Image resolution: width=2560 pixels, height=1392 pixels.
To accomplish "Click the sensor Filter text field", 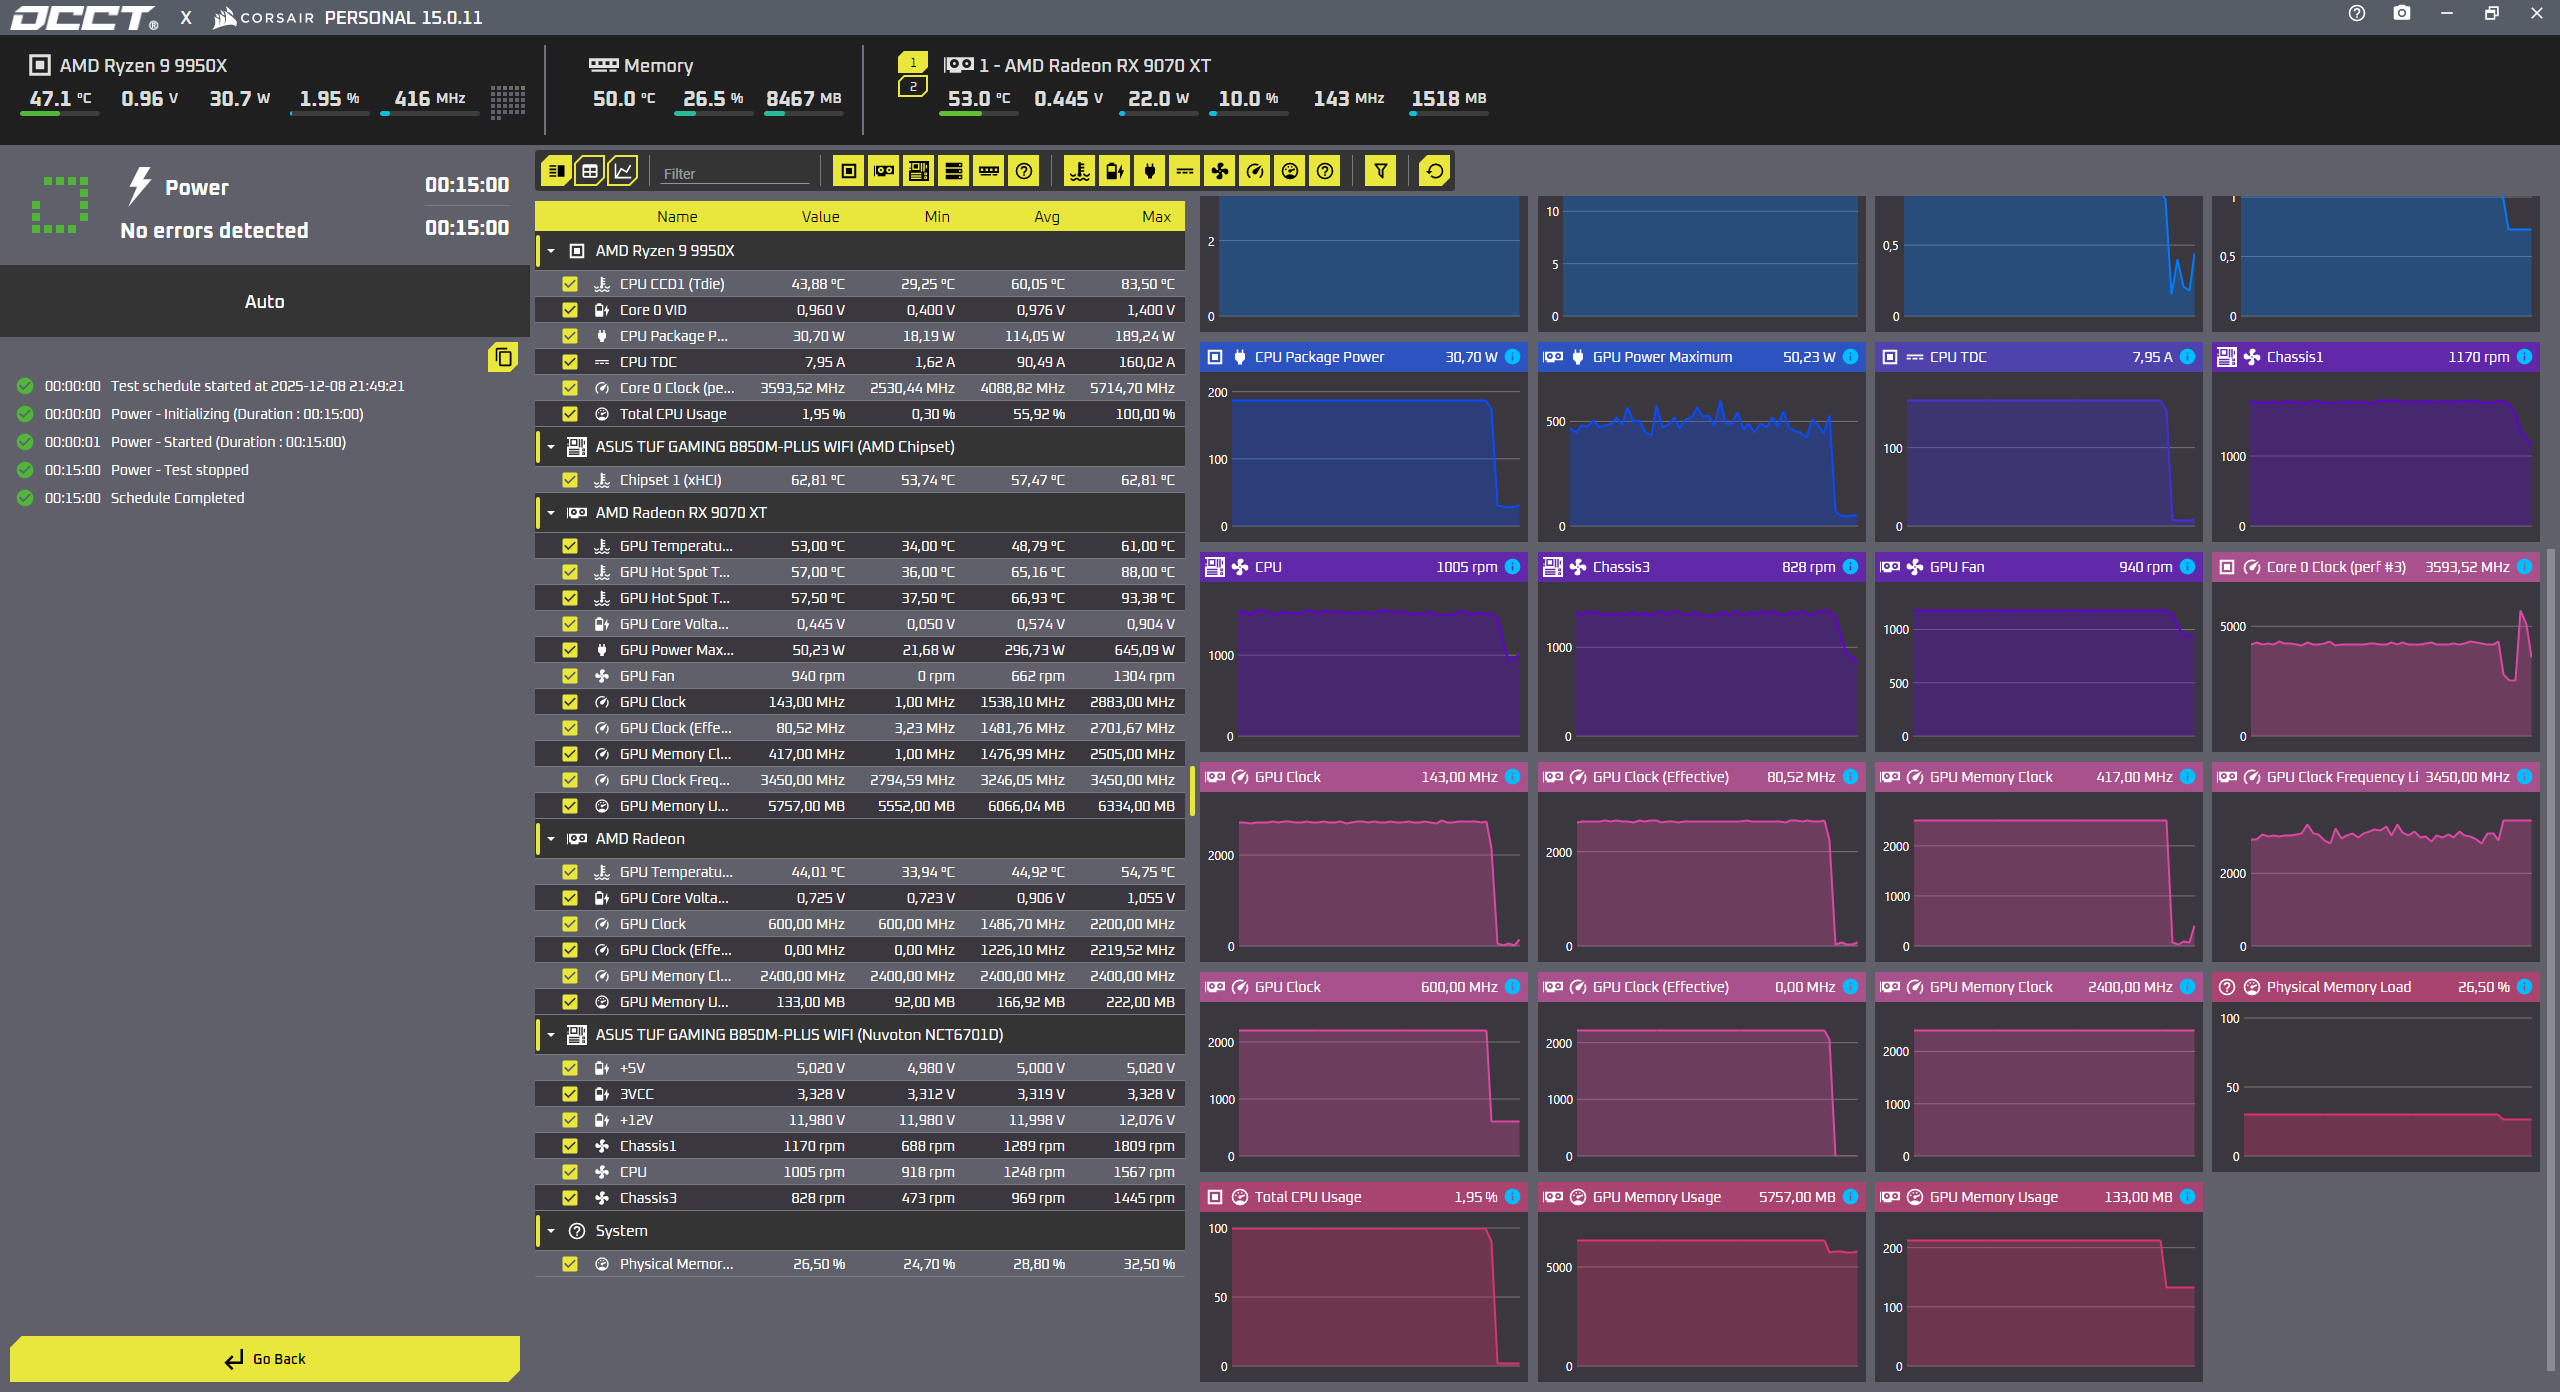I will click(735, 173).
